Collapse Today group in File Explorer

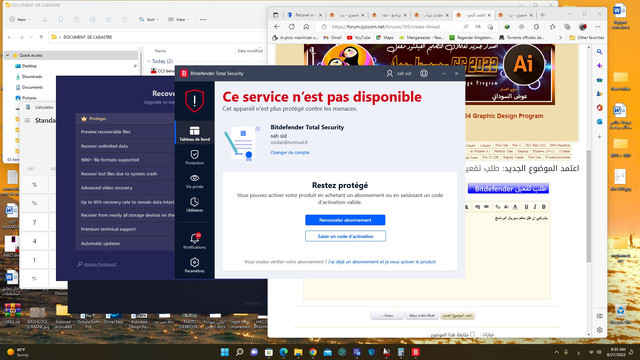(149, 61)
